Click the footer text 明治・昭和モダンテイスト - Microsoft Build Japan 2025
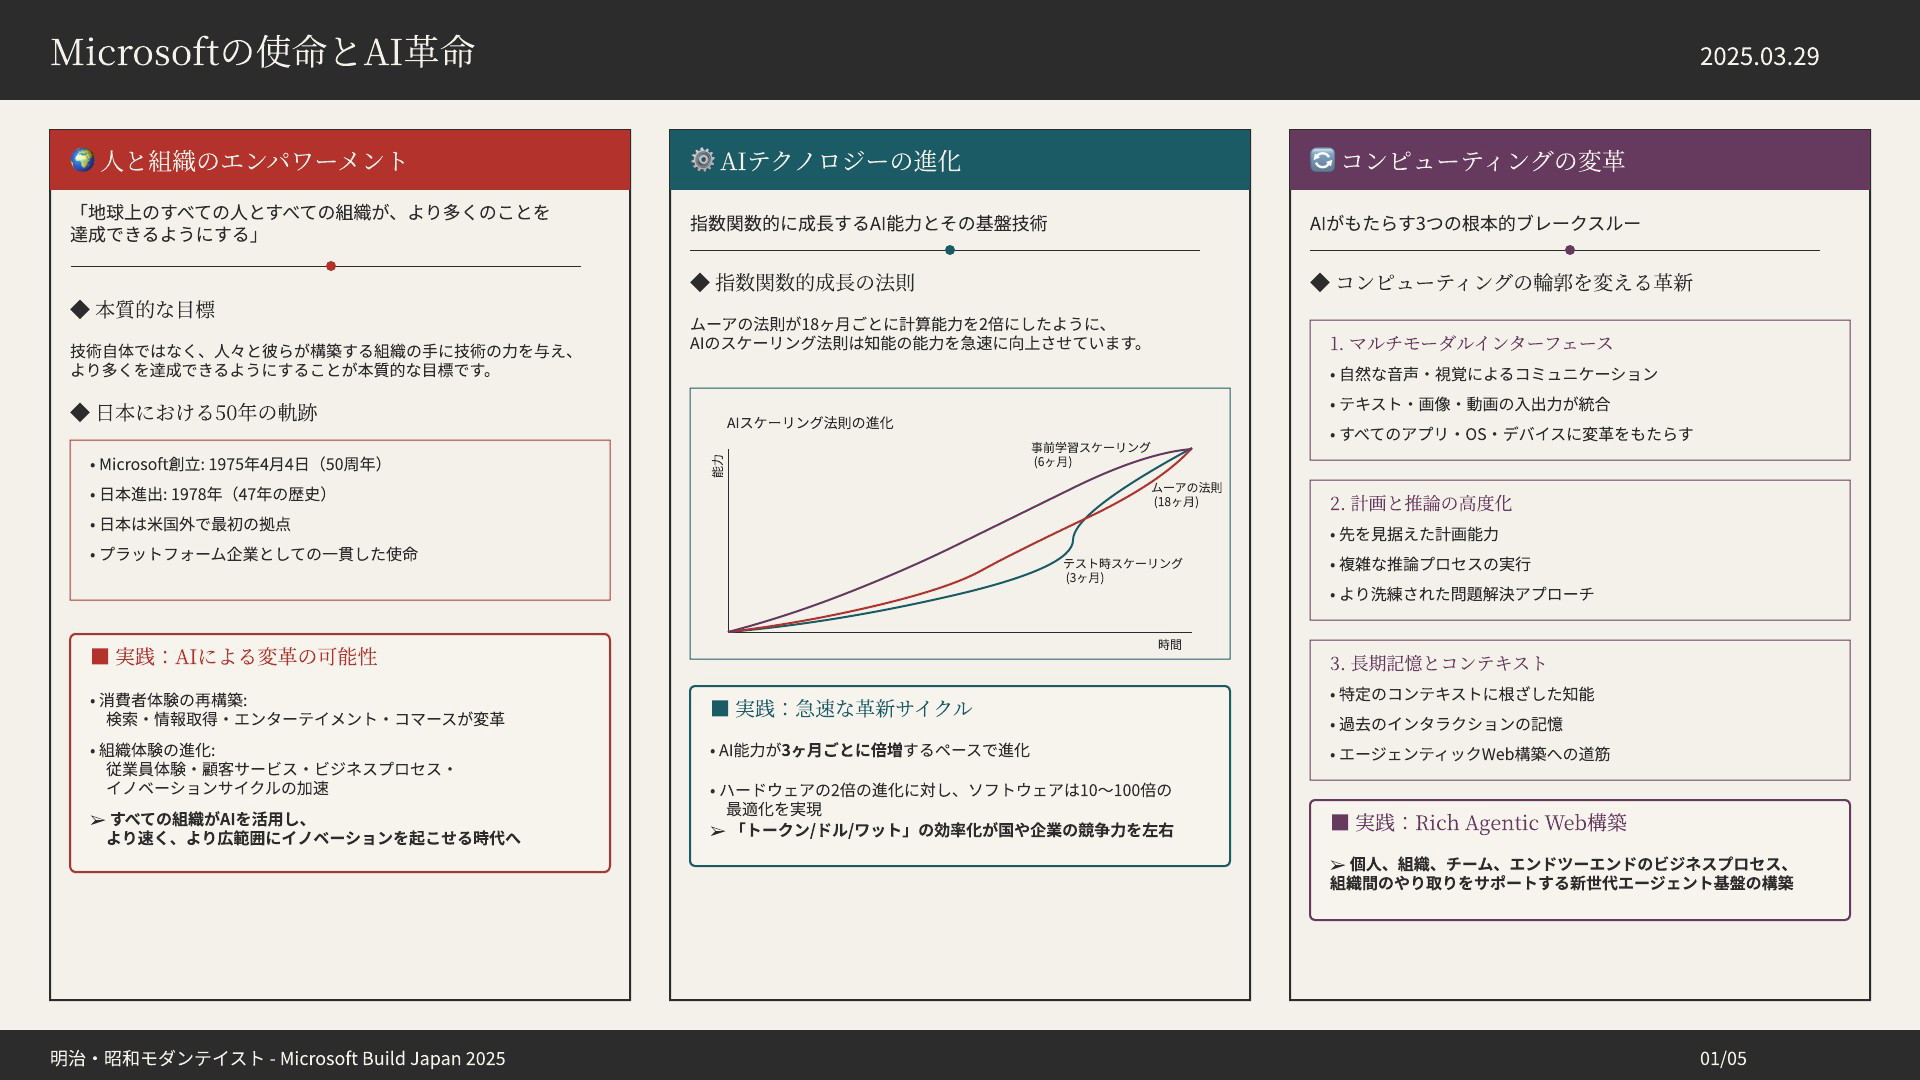1920x1080 pixels. [x=278, y=1058]
